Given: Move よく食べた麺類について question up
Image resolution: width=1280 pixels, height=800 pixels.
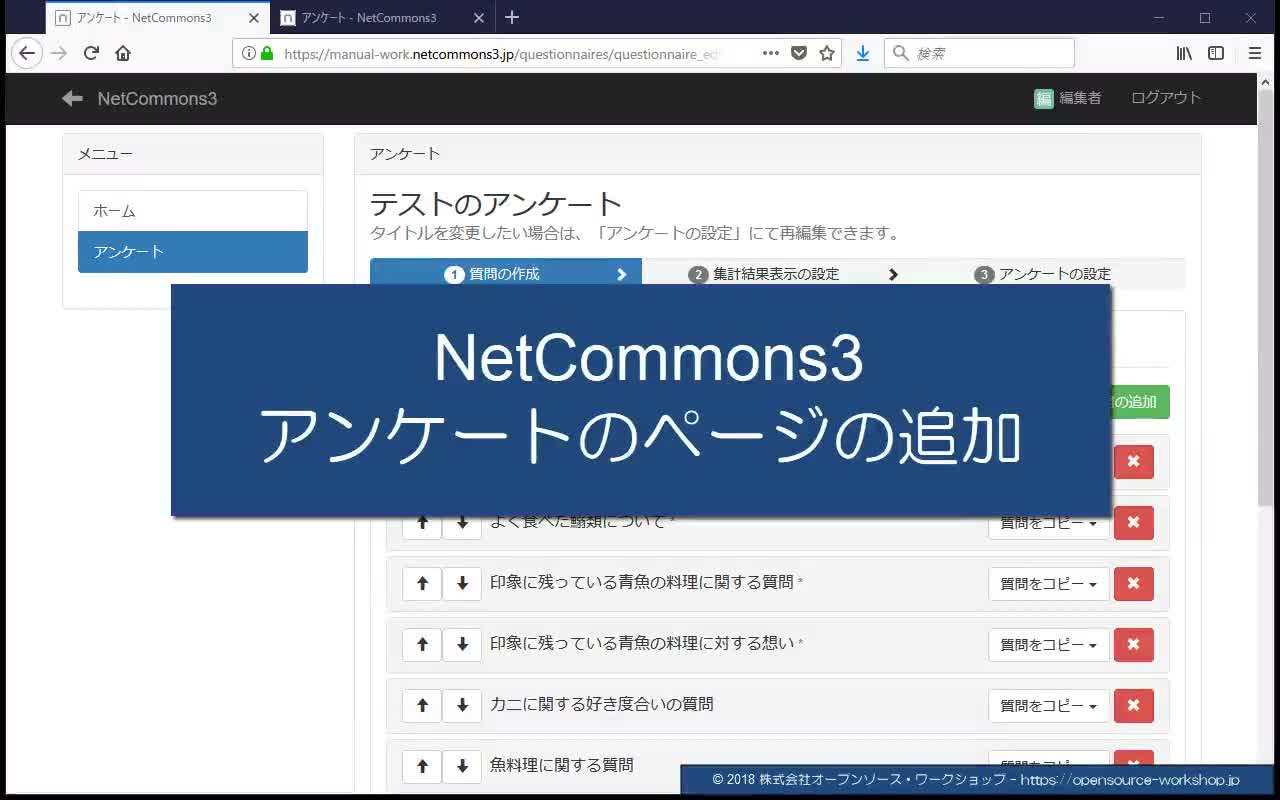Looking at the screenshot, I should pyautogui.click(x=422, y=526).
